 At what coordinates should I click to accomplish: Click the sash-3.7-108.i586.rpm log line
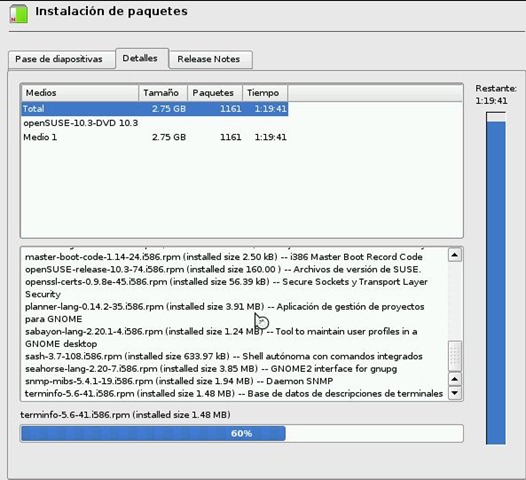point(224,356)
